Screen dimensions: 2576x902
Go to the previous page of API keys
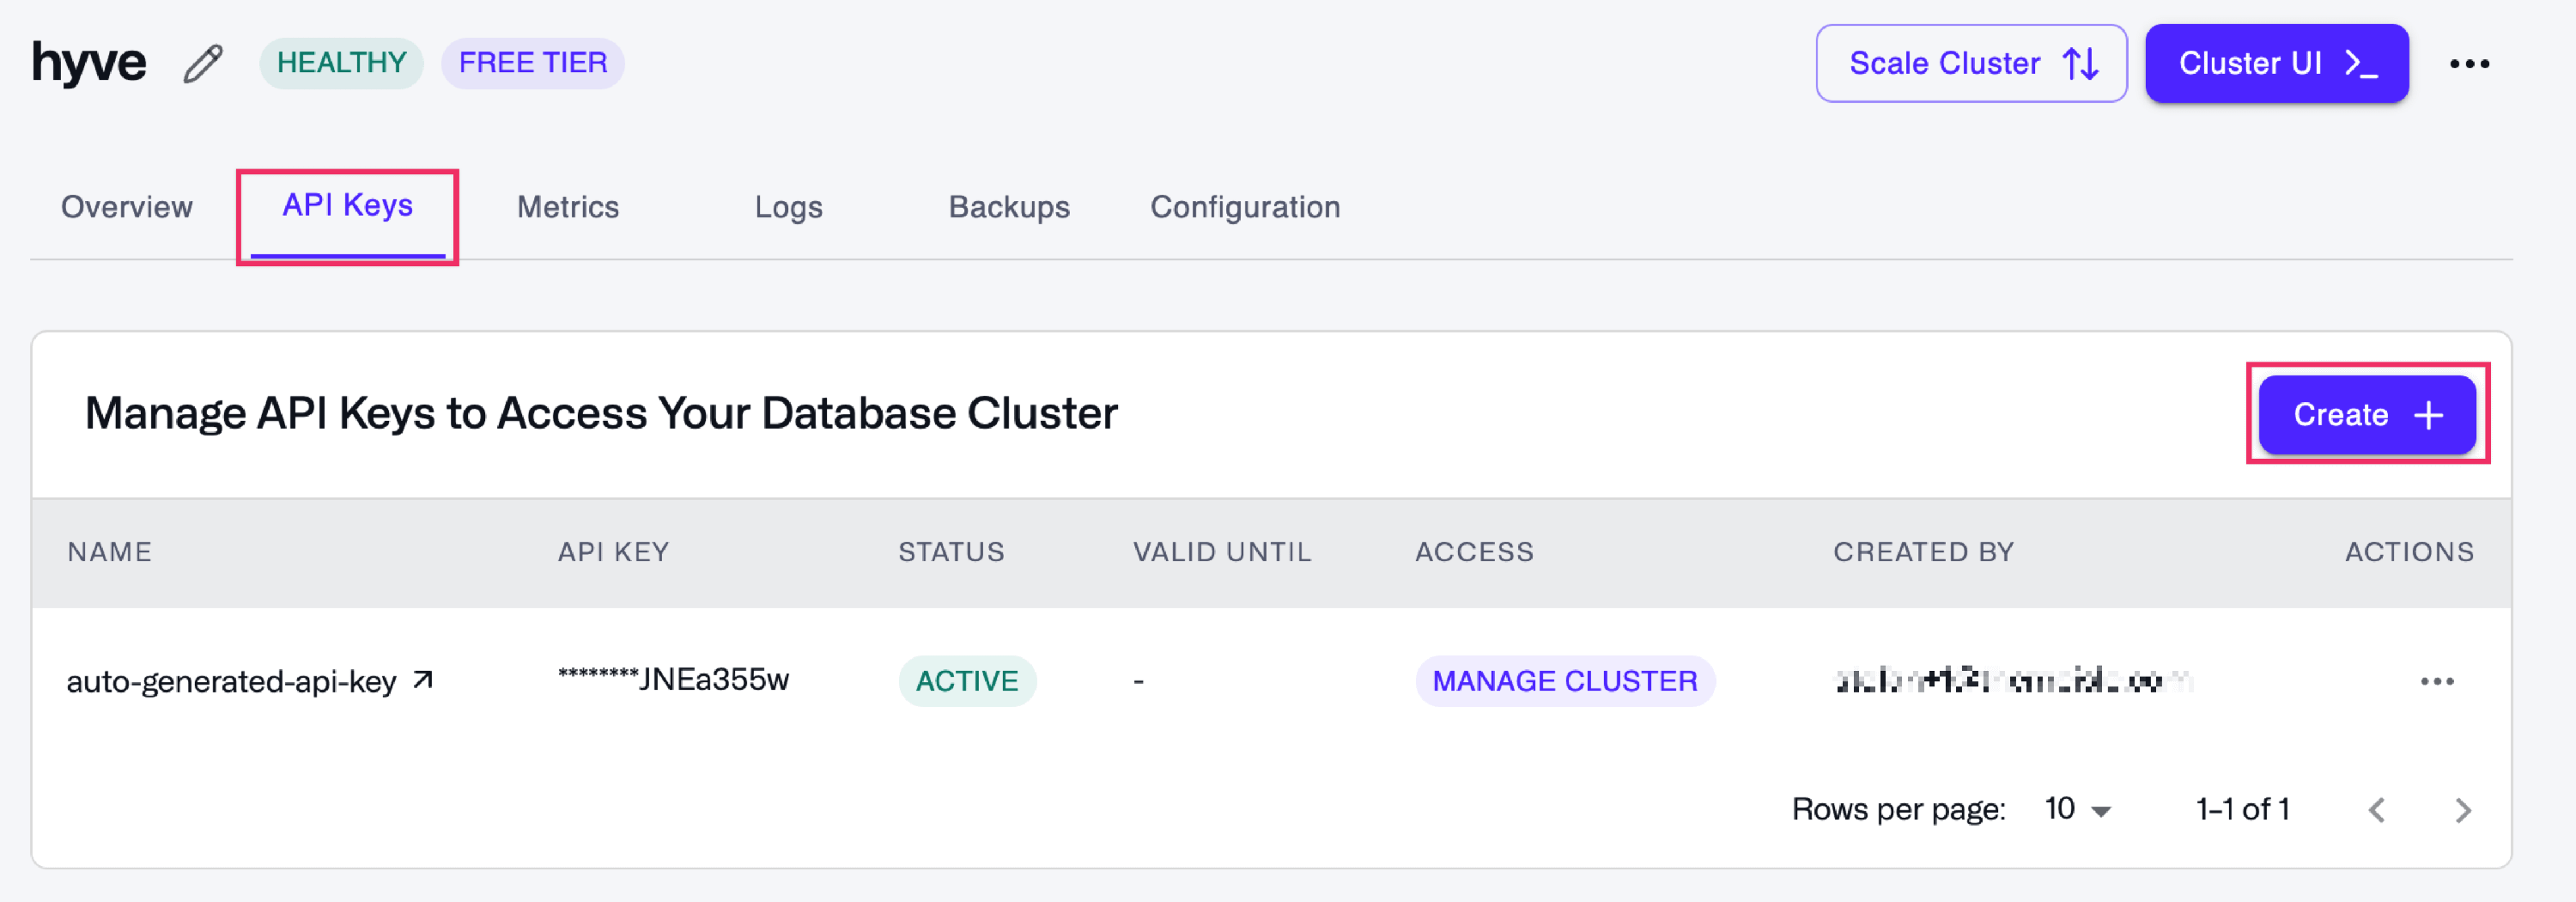point(2377,809)
